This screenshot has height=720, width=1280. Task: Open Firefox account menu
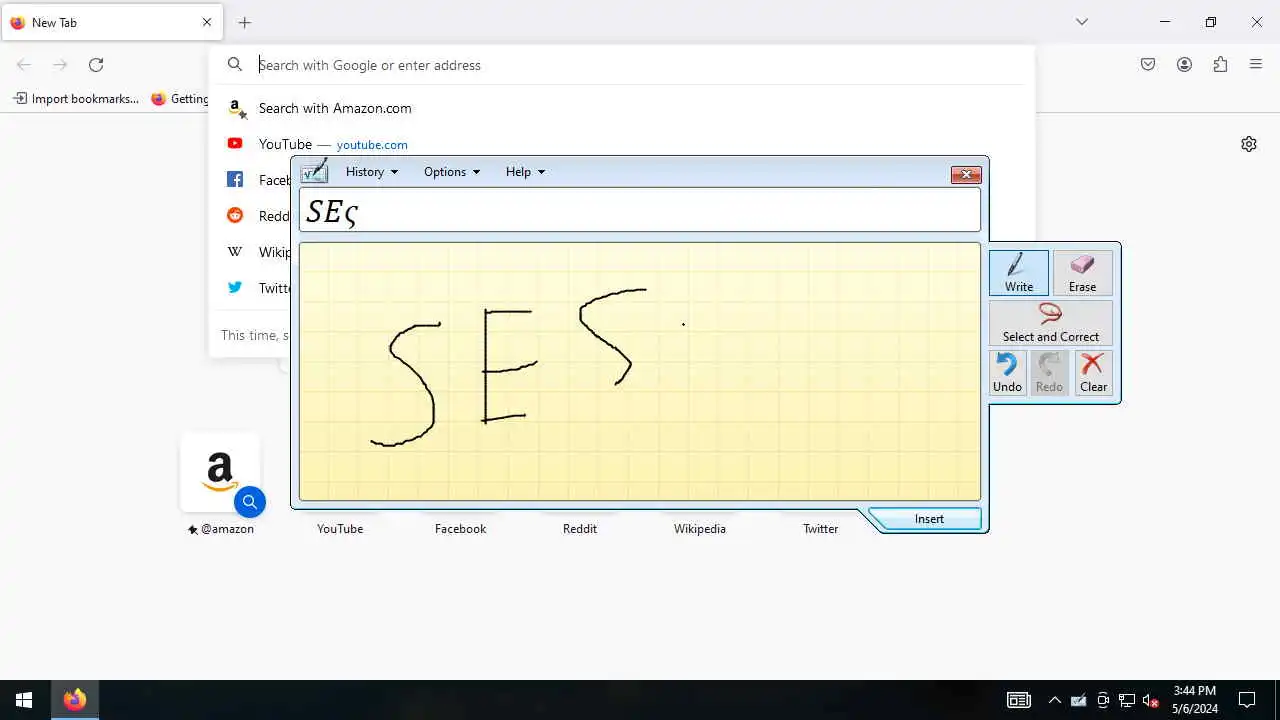pos(1184,65)
